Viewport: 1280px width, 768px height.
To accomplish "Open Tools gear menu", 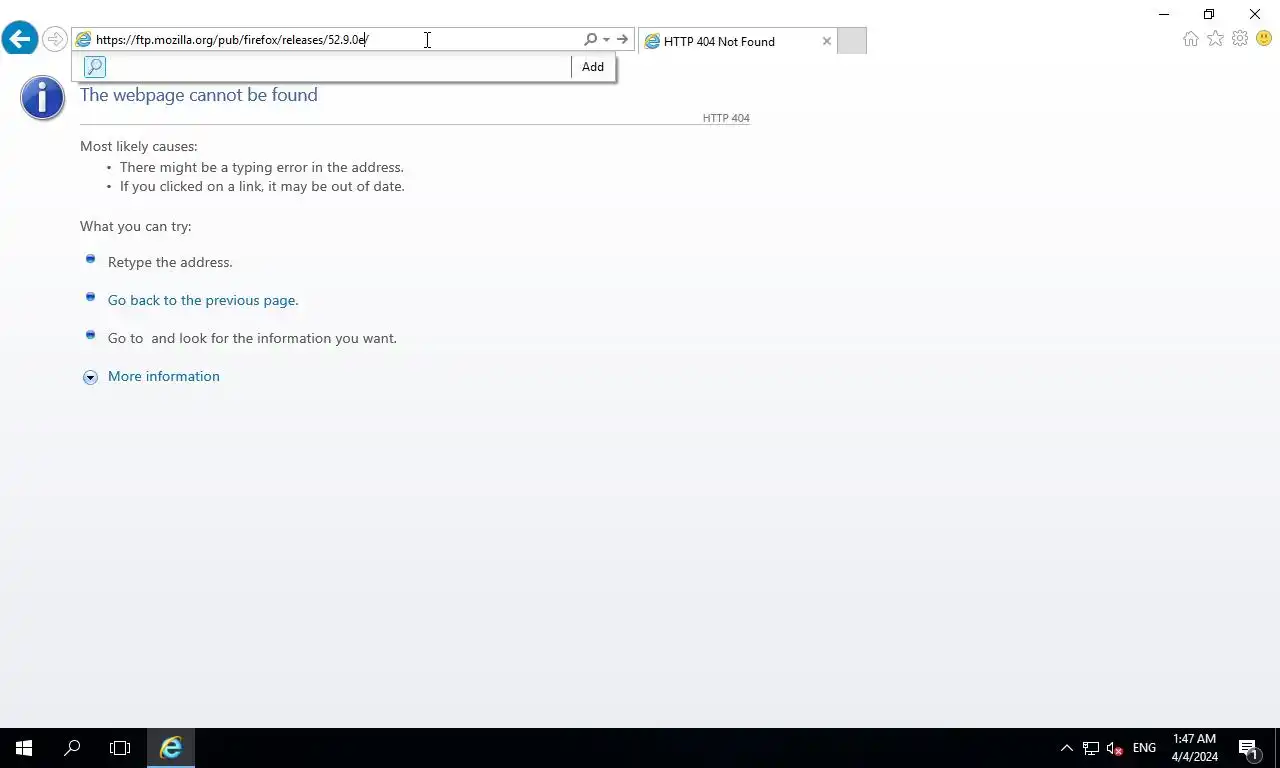I will pos(1240,38).
